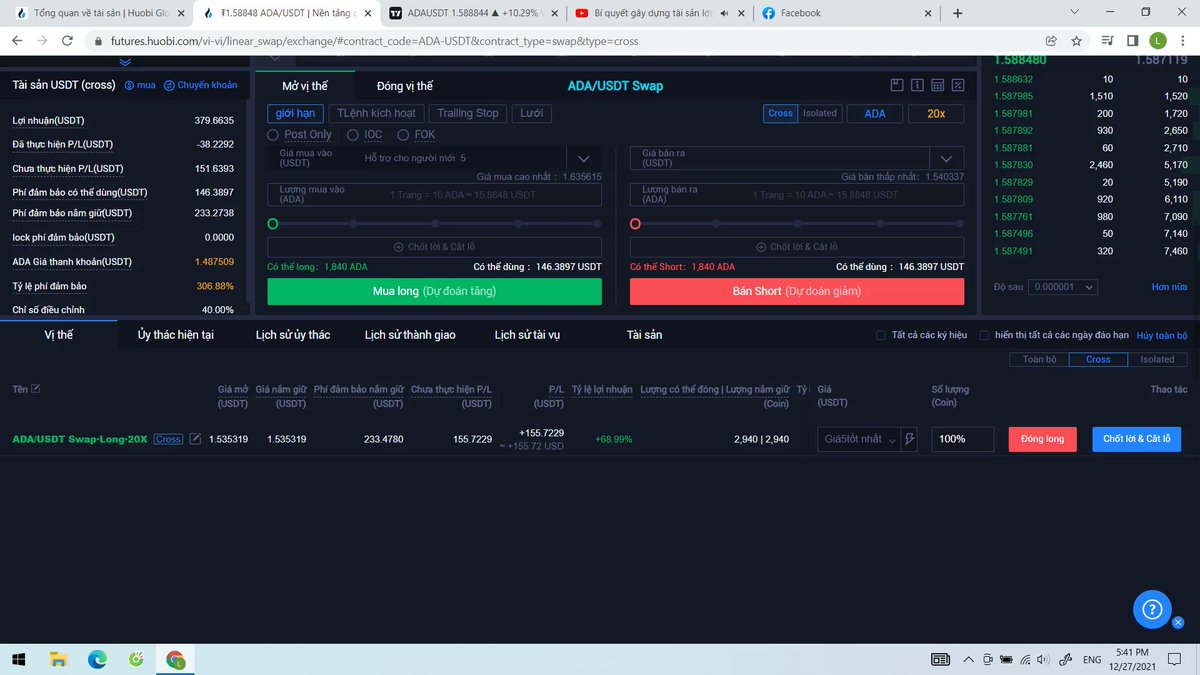The image size is (1200, 675).
Task: Click the Mua long green button
Action: click(x=434, y=291)
